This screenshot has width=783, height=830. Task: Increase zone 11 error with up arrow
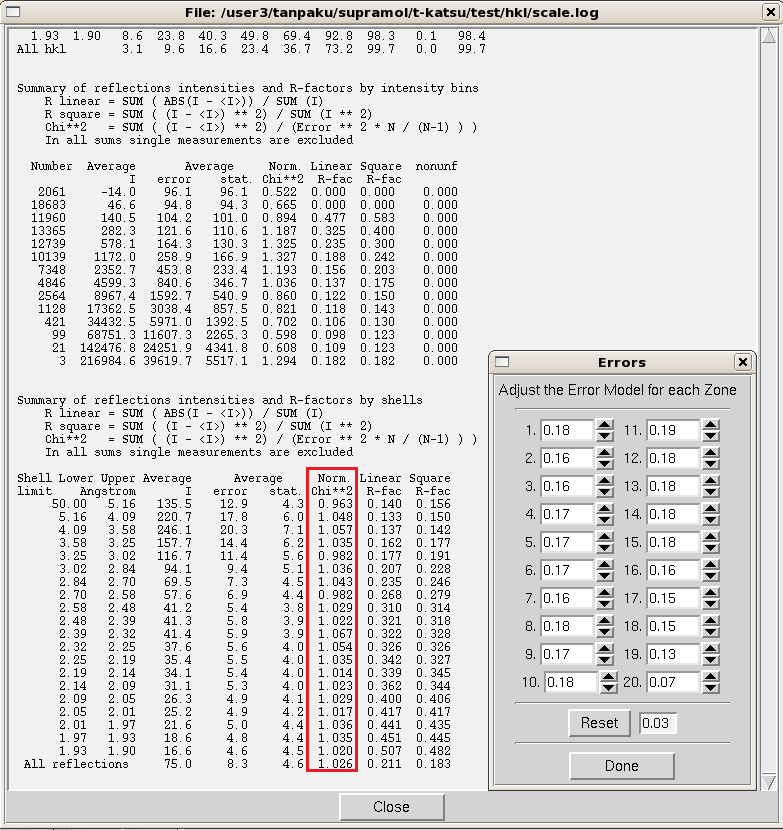point(711,425)
